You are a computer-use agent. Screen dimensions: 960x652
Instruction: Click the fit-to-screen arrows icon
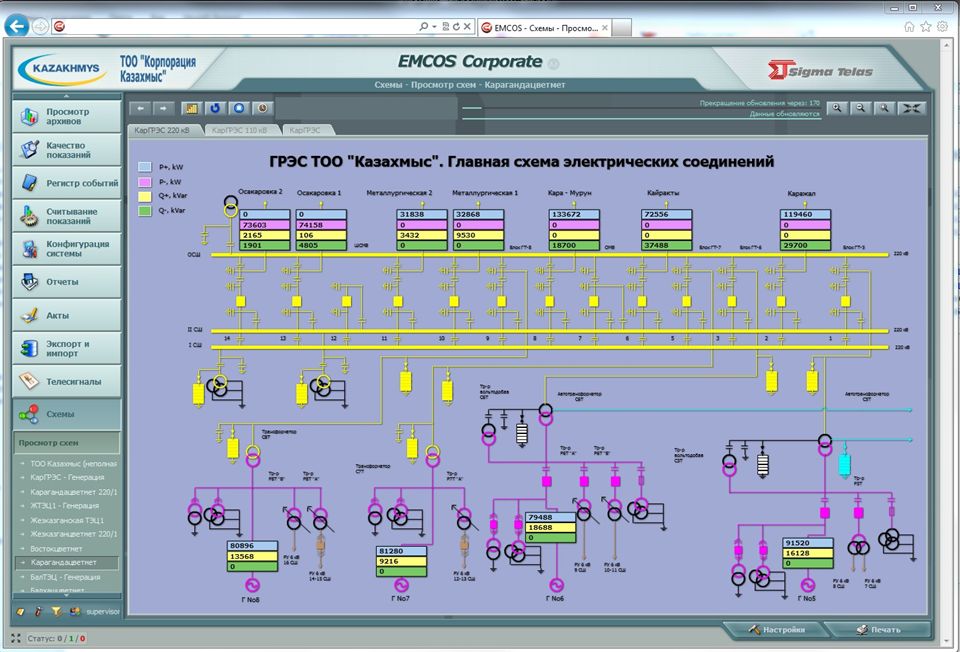911,108
